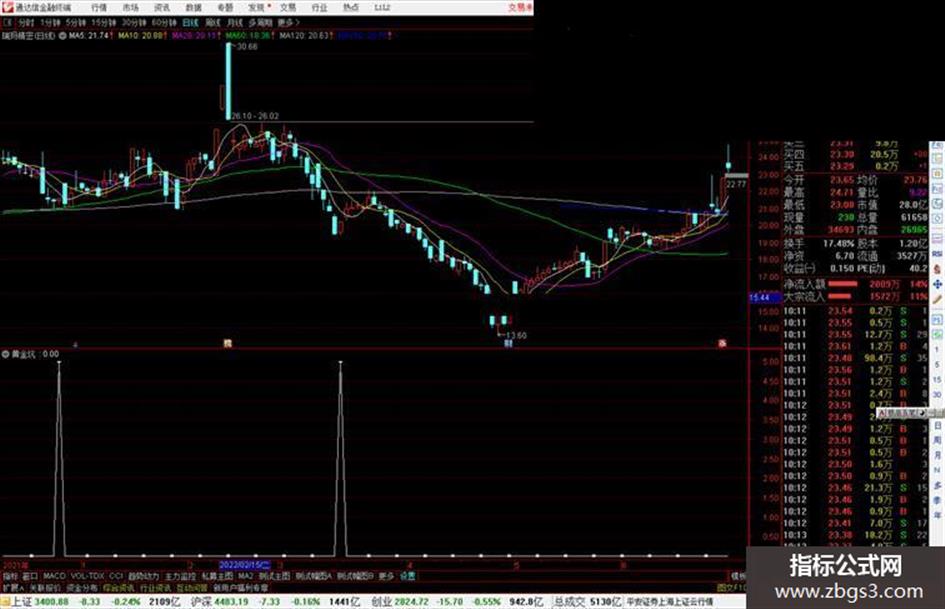Click the 模板 button at the bottom right
This screenshot has width=945, height=609.
coord(738,576)
